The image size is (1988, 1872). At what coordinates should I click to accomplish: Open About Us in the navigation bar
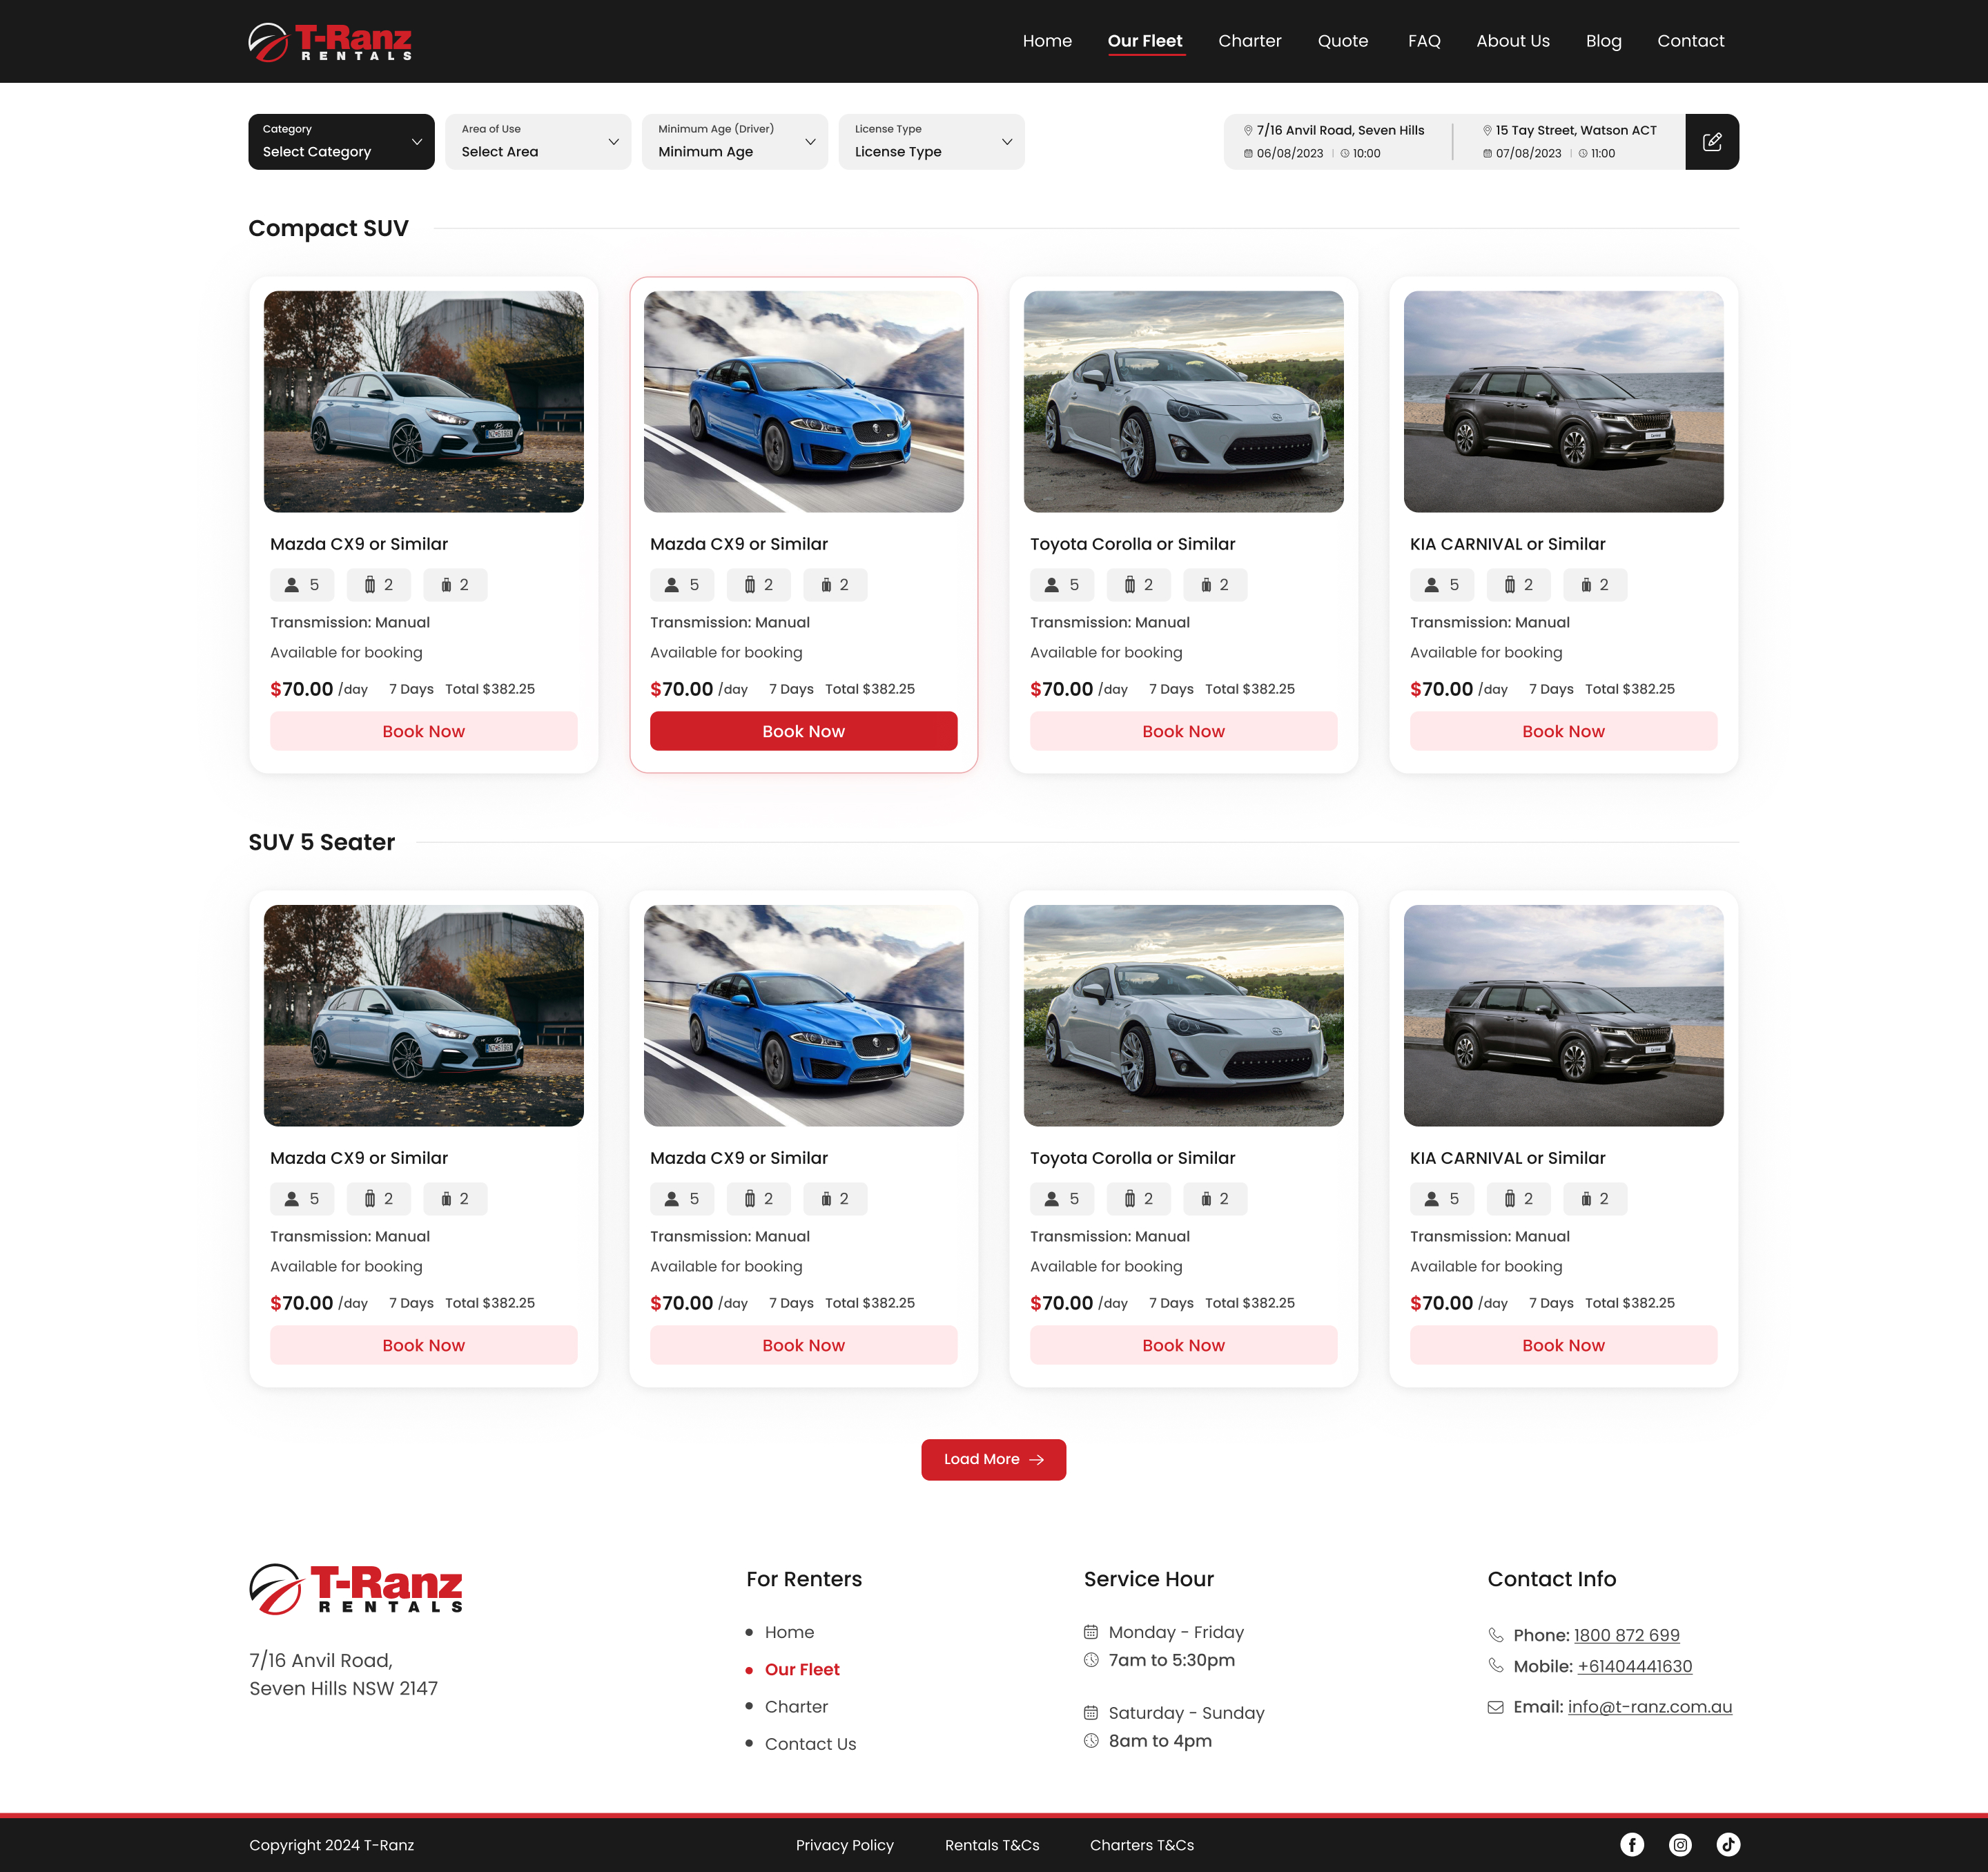point(1512,41)
